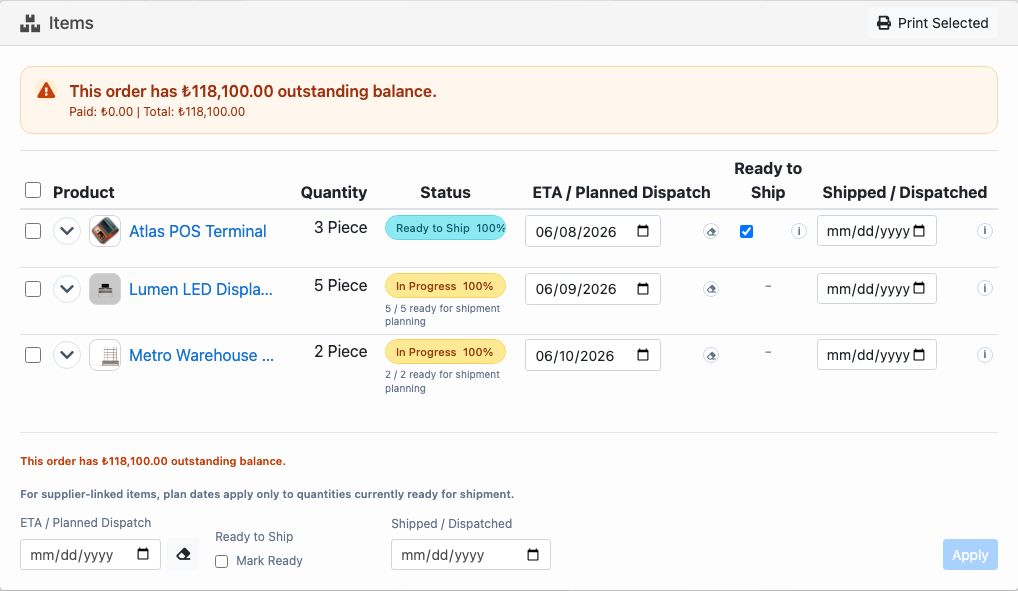The height and width of the screenshot is (591, 1018).
Task: Open calendar picker for 06/10/2026 ETA
Action: tap(643, 355)
